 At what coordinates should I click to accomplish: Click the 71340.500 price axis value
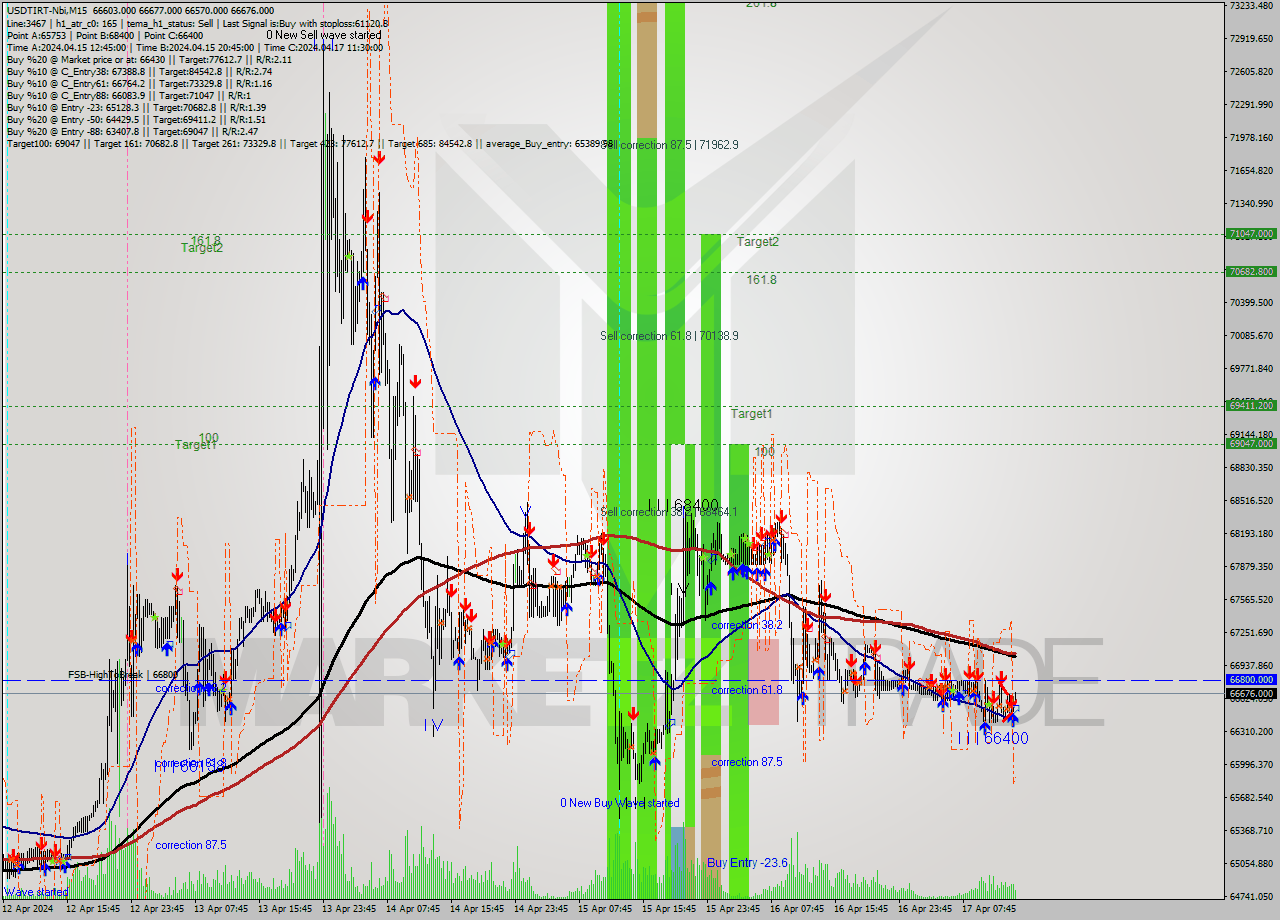click(1251, 204)
